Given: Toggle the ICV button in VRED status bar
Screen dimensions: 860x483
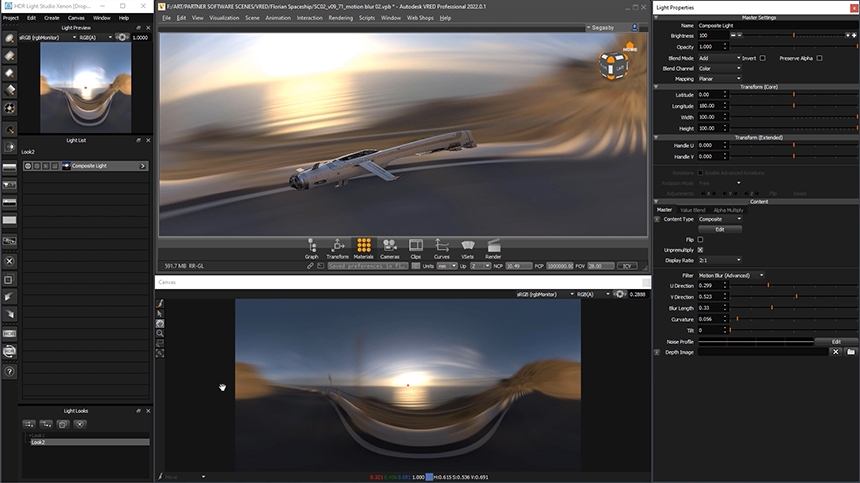Looking at the screenshot, I should pos(627,266).
